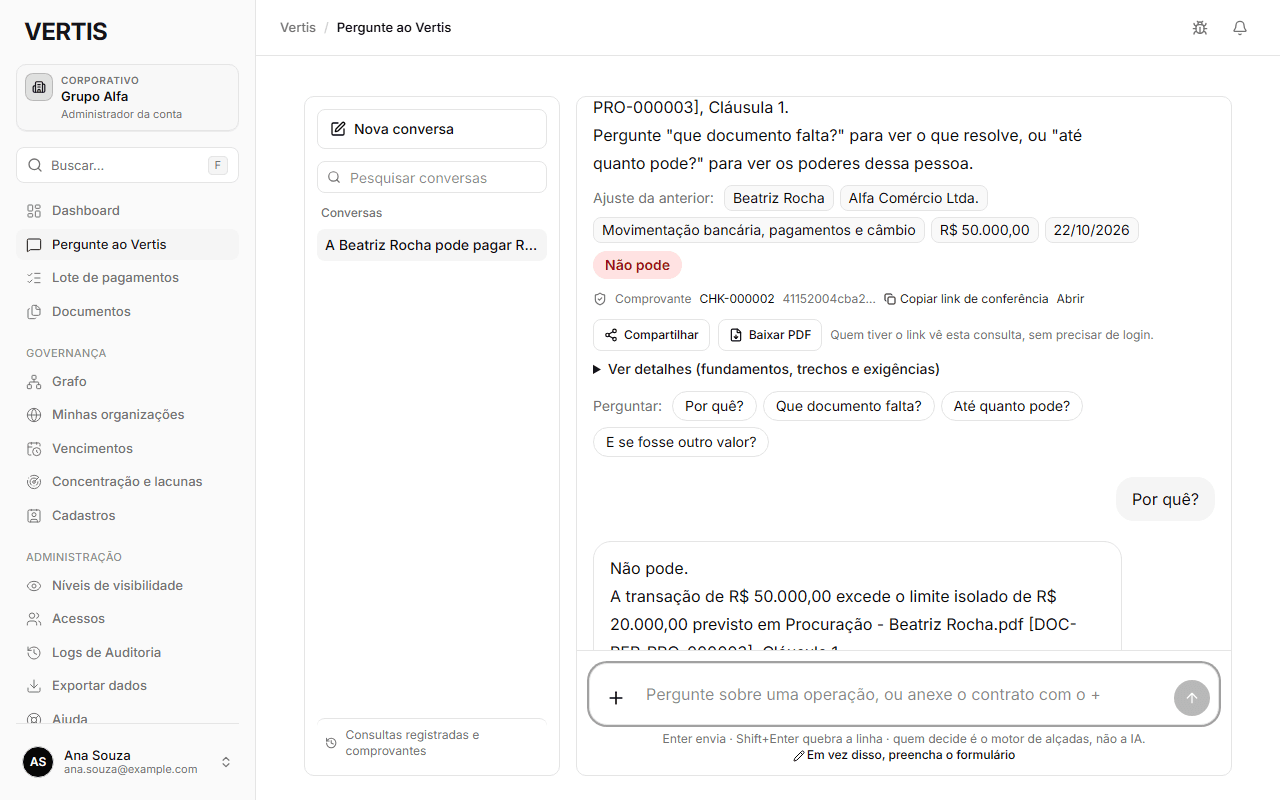Click the magnifier icon in Buscar field

pyautogui.click(x=35, y=165)
